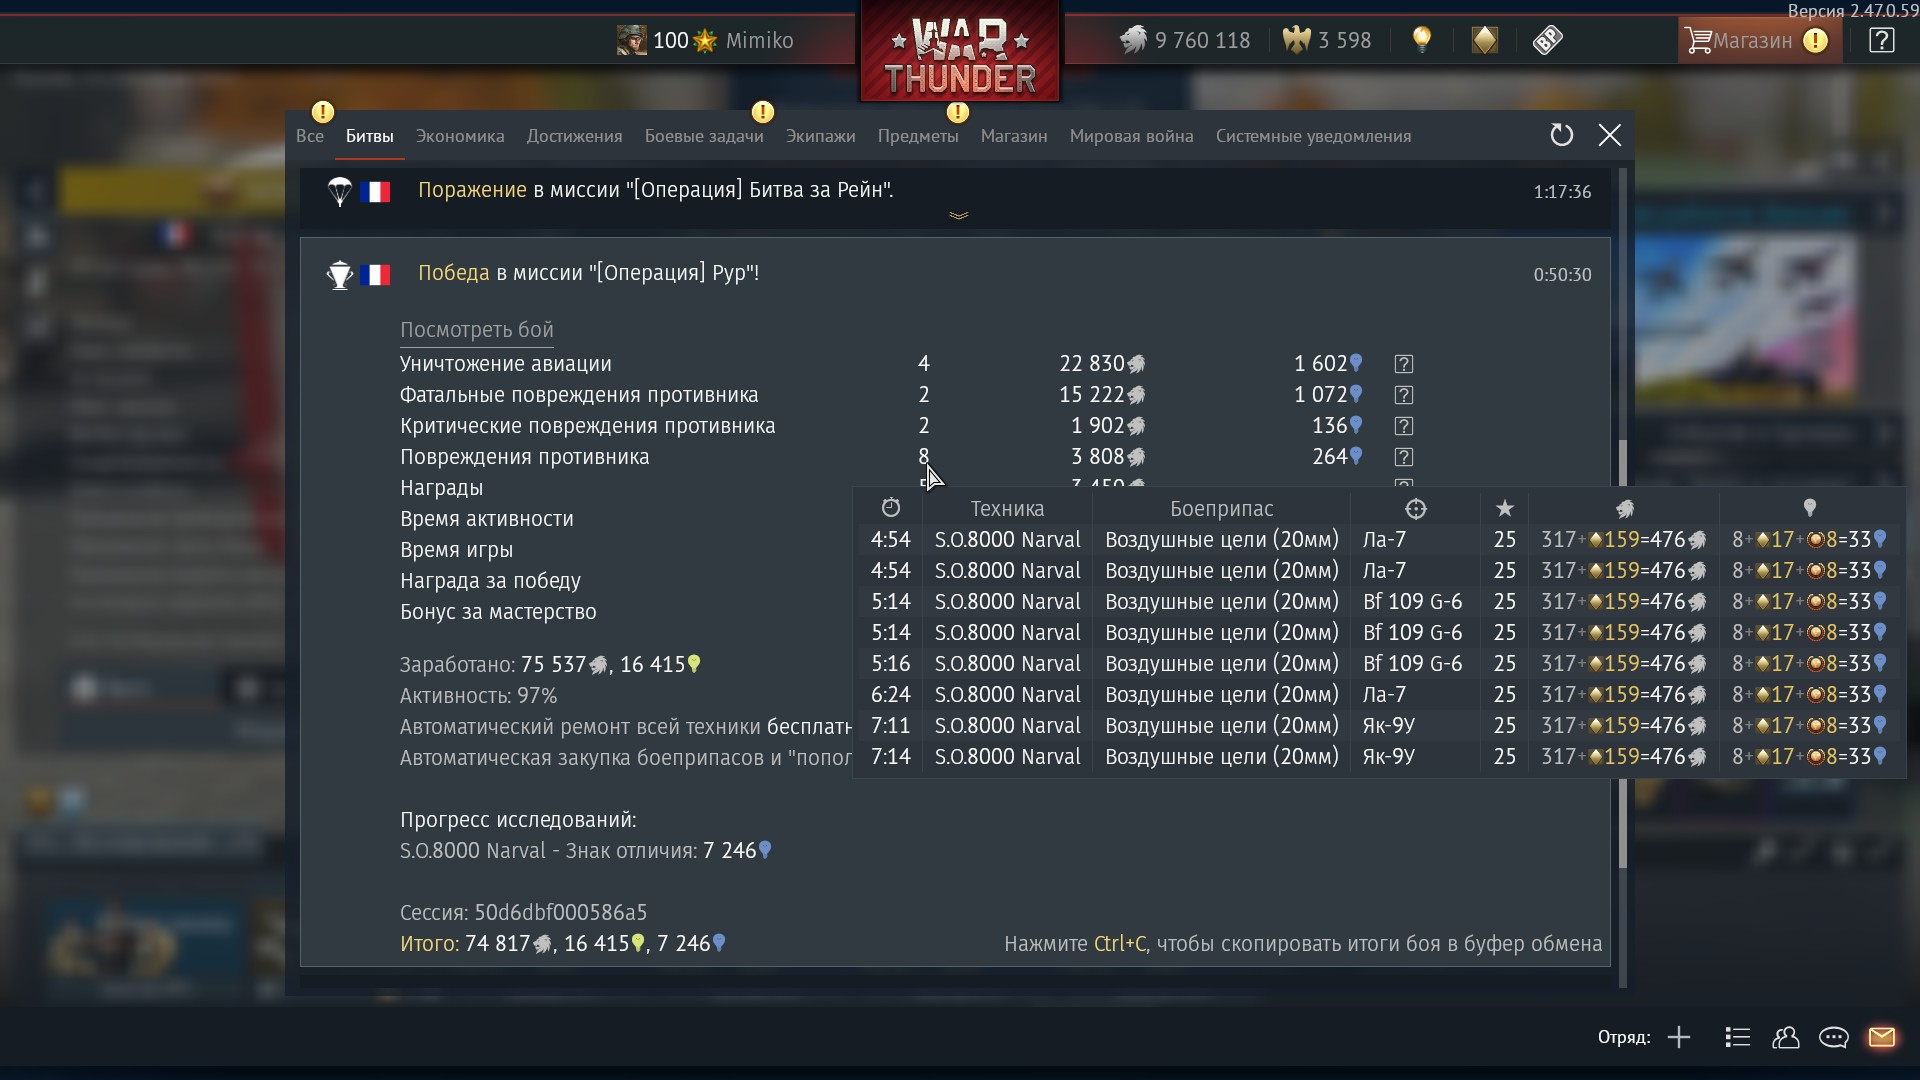Click the Mimiko player profile

[705, 40]
